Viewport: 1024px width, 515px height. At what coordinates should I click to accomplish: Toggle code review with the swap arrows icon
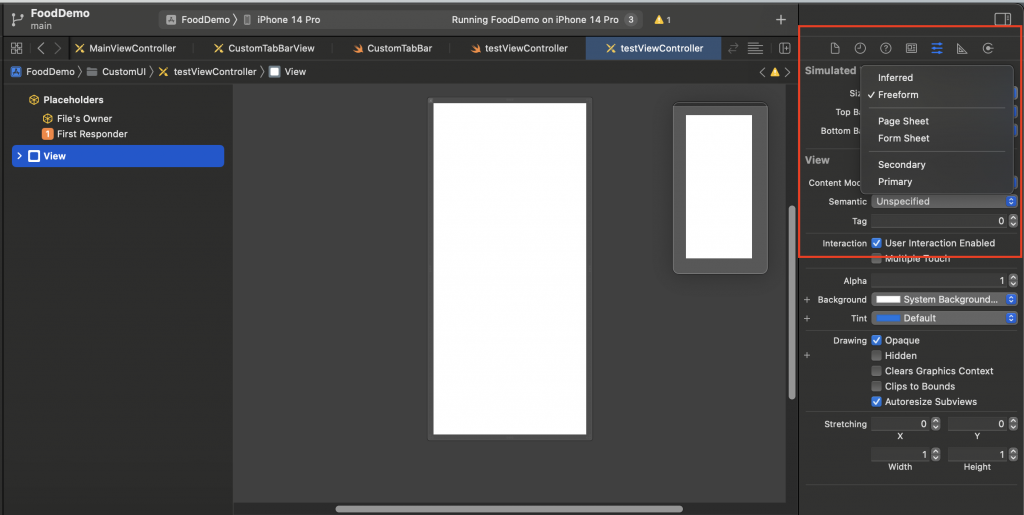point(733,48)
